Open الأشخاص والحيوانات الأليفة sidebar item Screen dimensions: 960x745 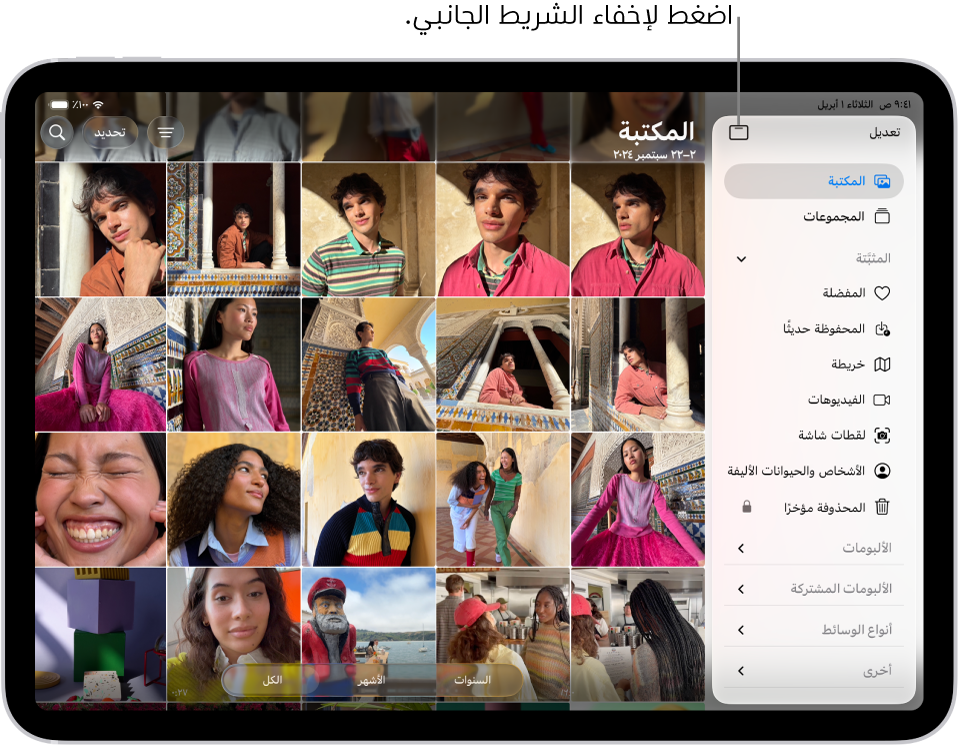814,471
